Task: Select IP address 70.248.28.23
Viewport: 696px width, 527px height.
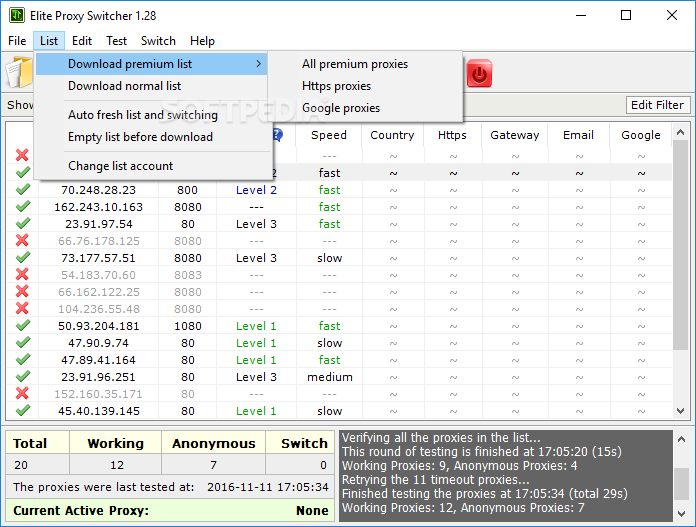Action: [99, 190]
